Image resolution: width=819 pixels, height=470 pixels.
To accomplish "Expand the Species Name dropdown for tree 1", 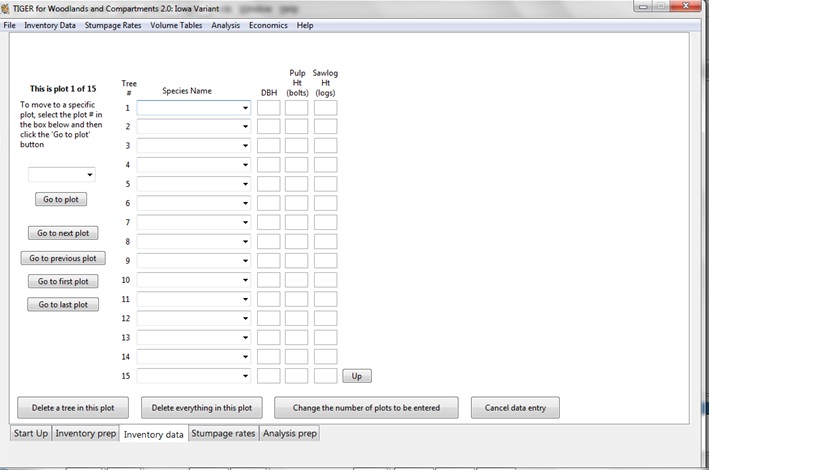I will pyautogui.click(x=245, y=108).
